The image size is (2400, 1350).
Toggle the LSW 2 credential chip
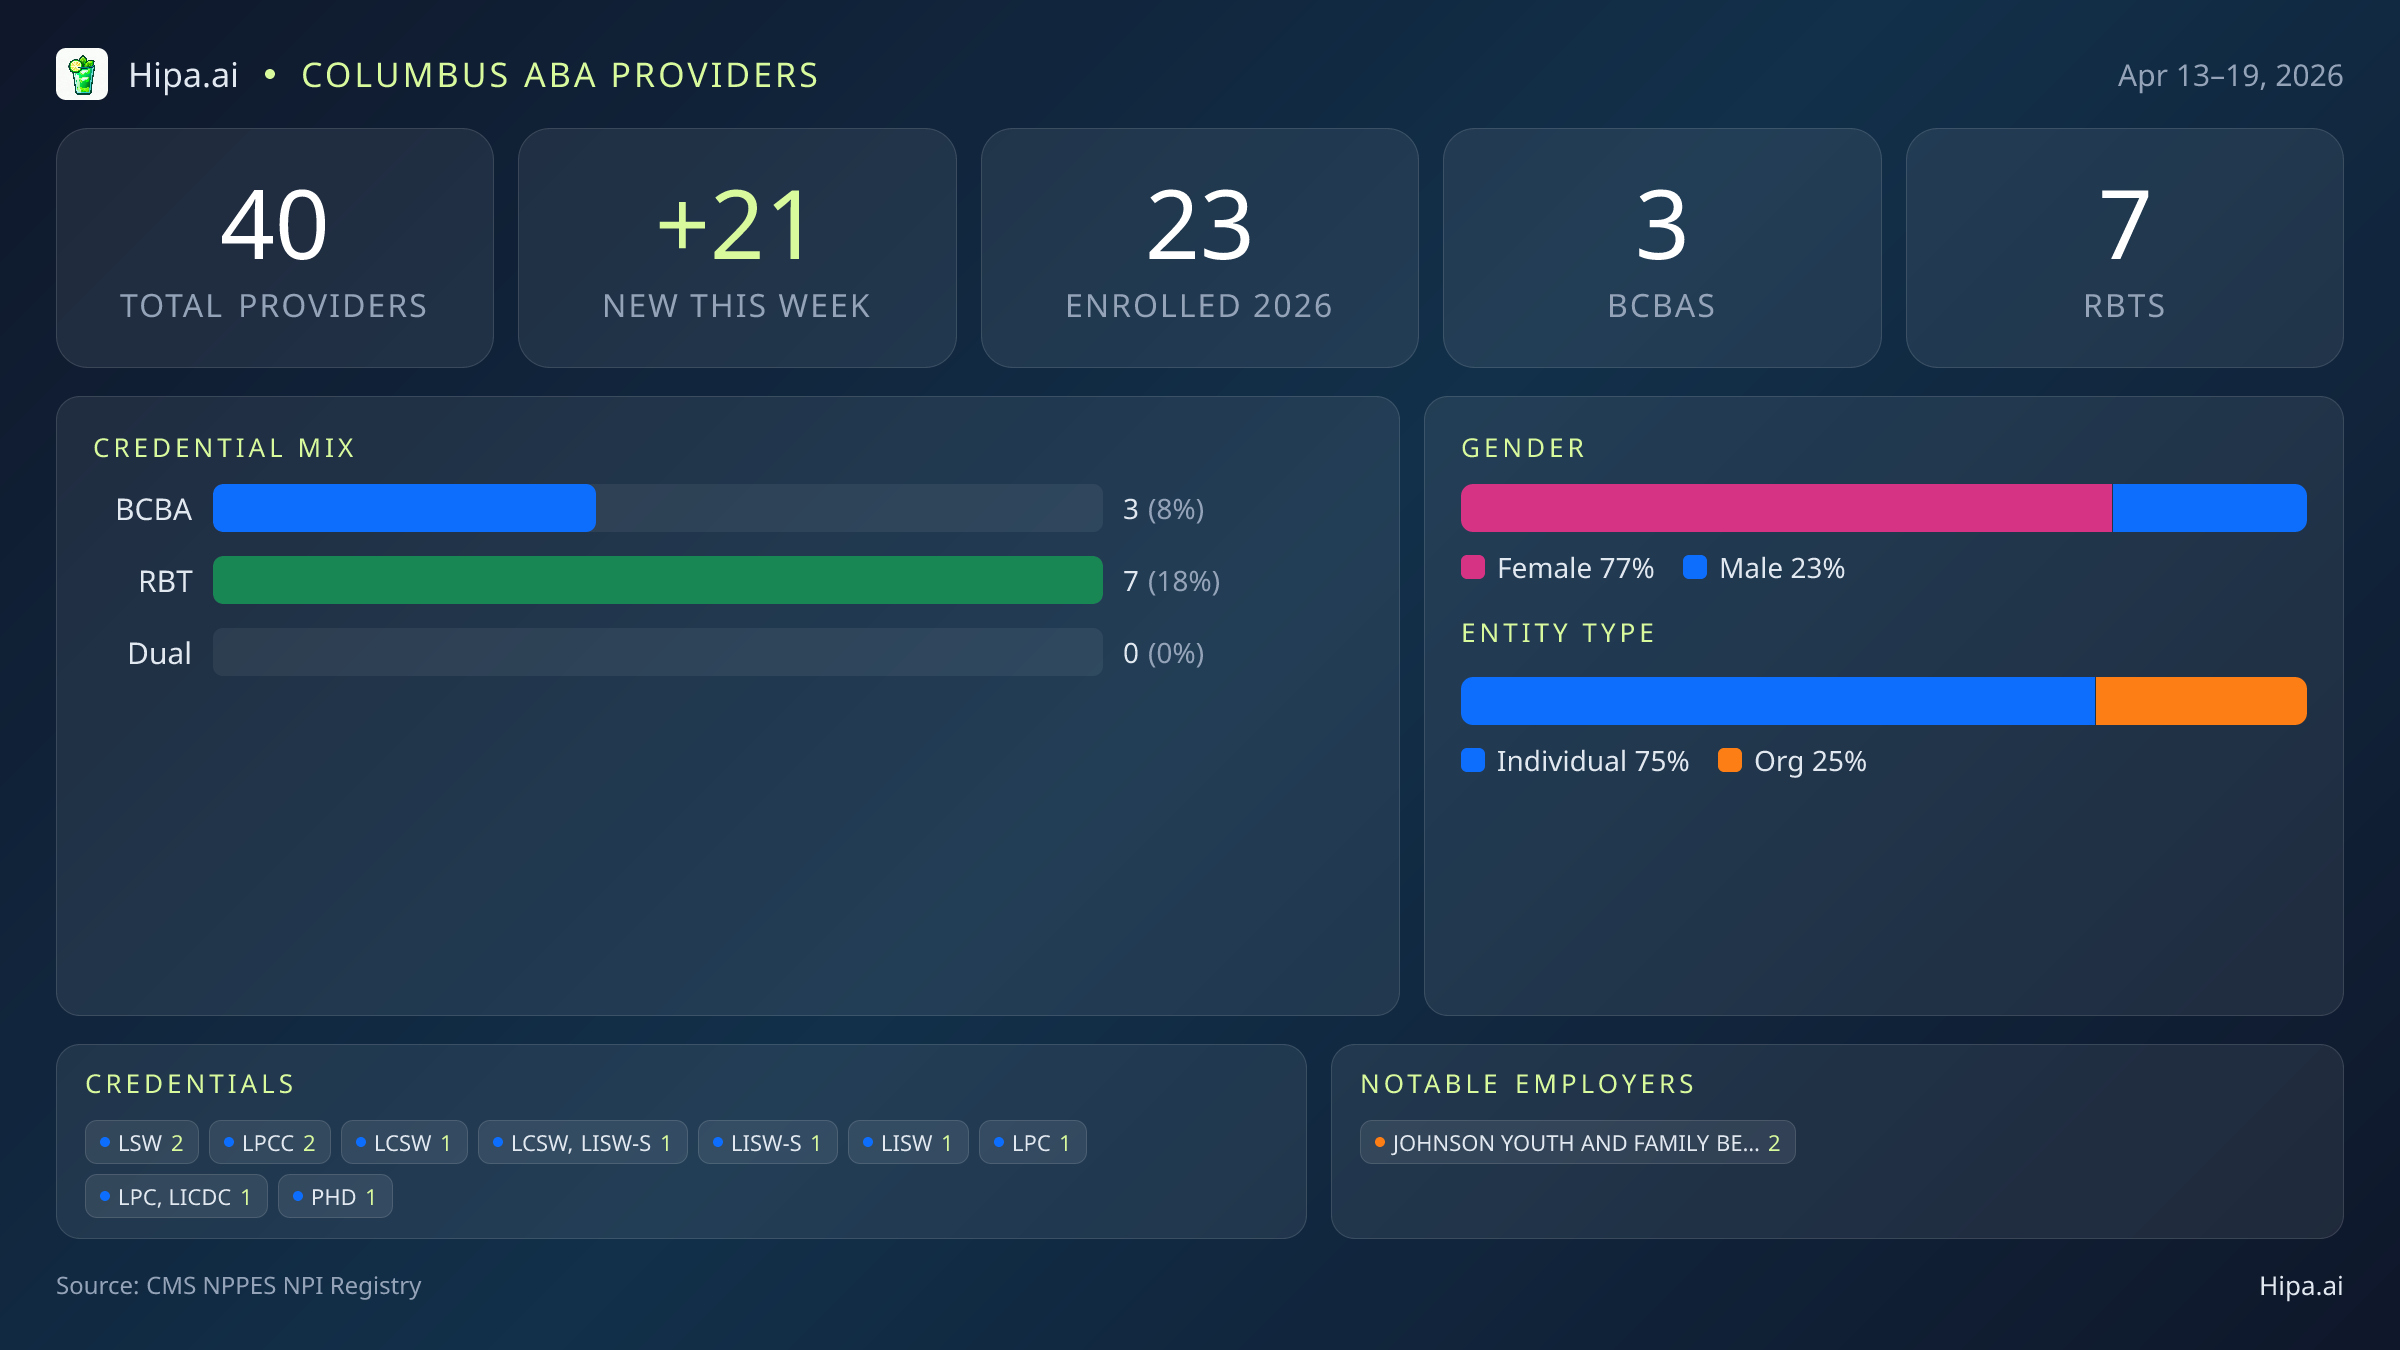[141, 1142]
